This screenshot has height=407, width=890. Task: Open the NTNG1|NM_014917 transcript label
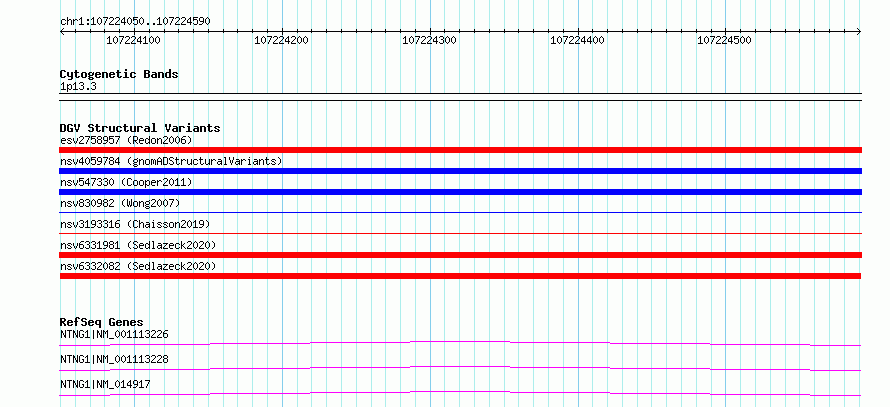[105, 384]
